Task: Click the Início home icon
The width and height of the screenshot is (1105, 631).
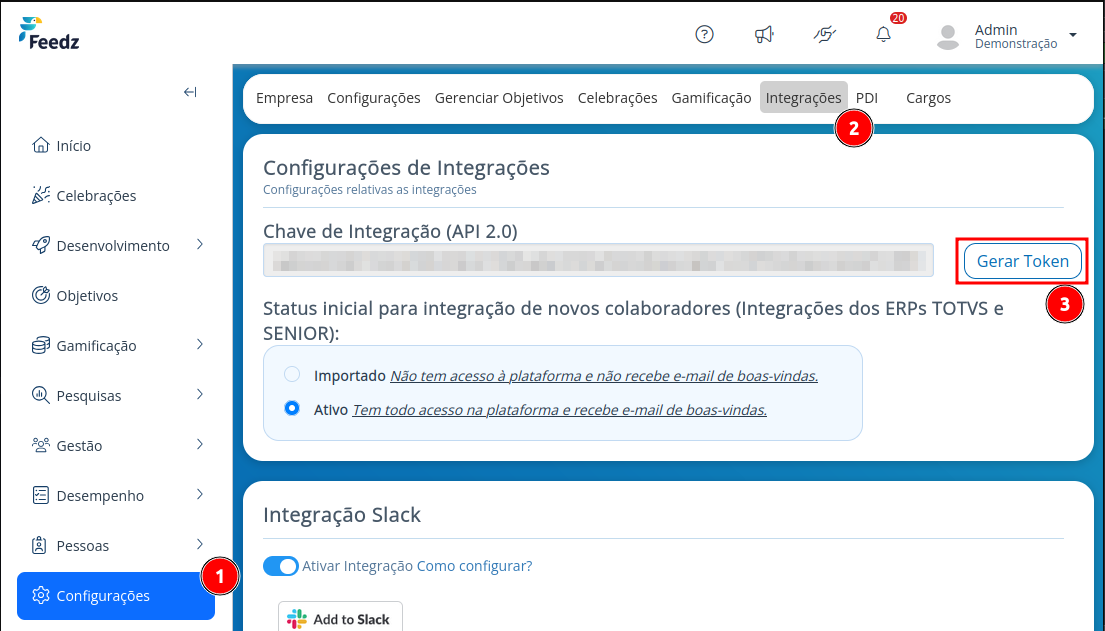Action: pyautogui.click(x=41, y=145)
